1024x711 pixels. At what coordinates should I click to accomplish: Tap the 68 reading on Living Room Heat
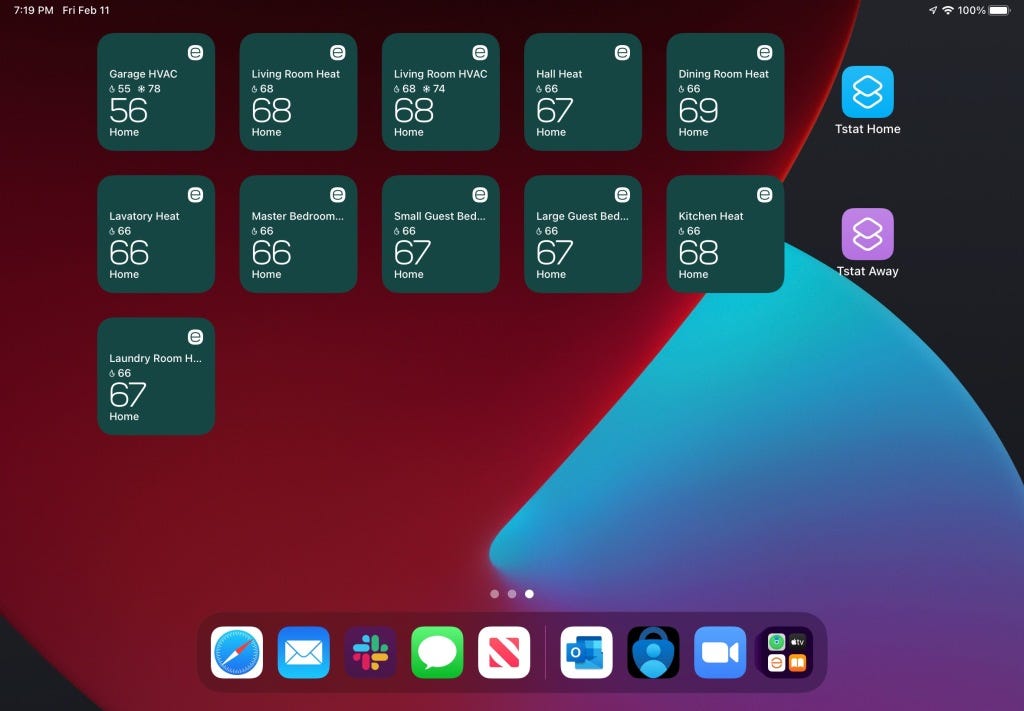click(272, 110)
